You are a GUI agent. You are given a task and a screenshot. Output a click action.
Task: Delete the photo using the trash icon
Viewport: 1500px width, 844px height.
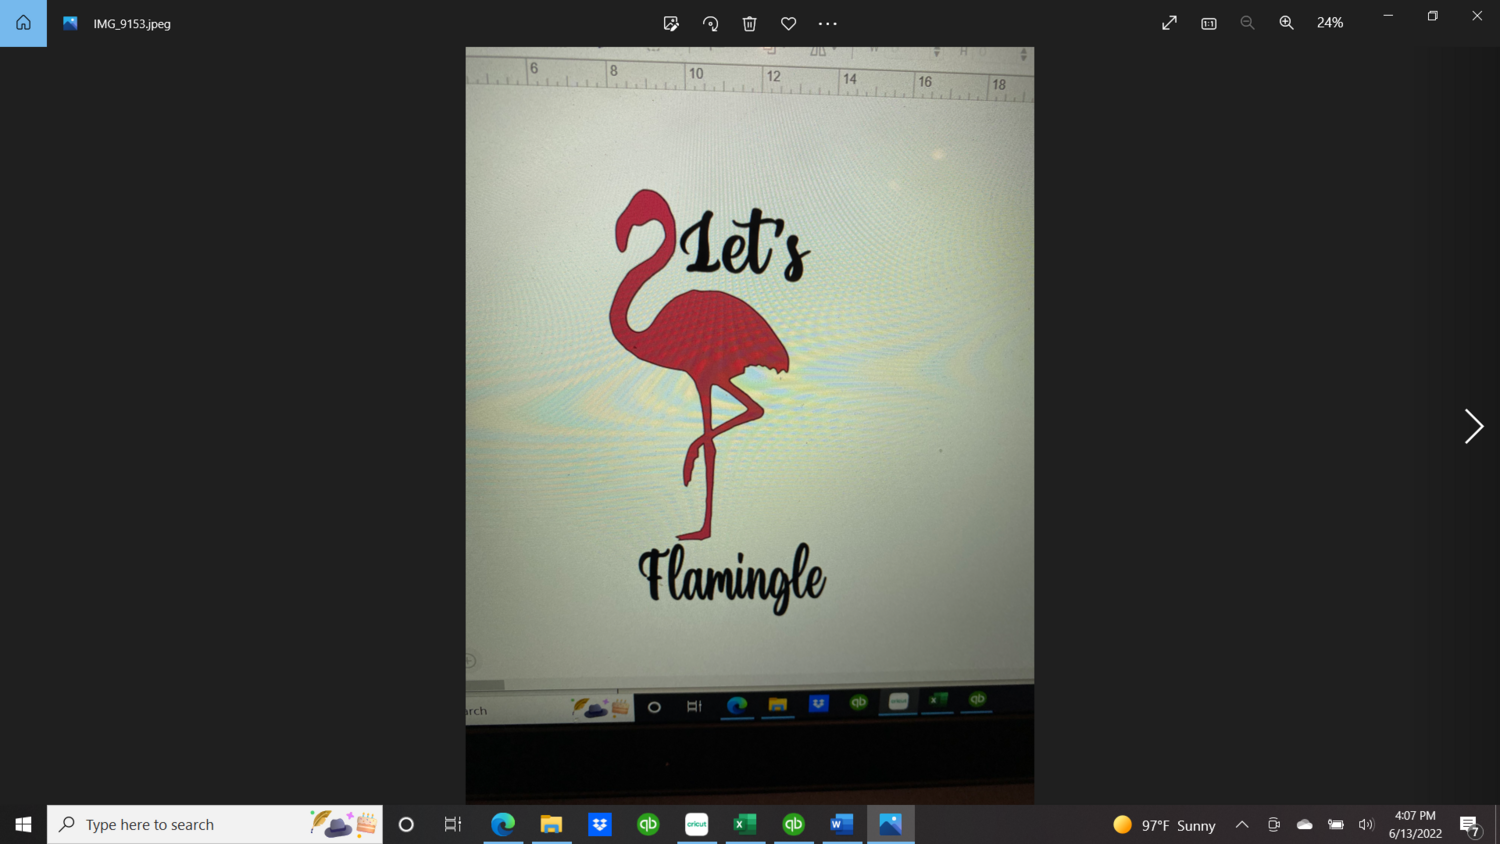(749, 23)
